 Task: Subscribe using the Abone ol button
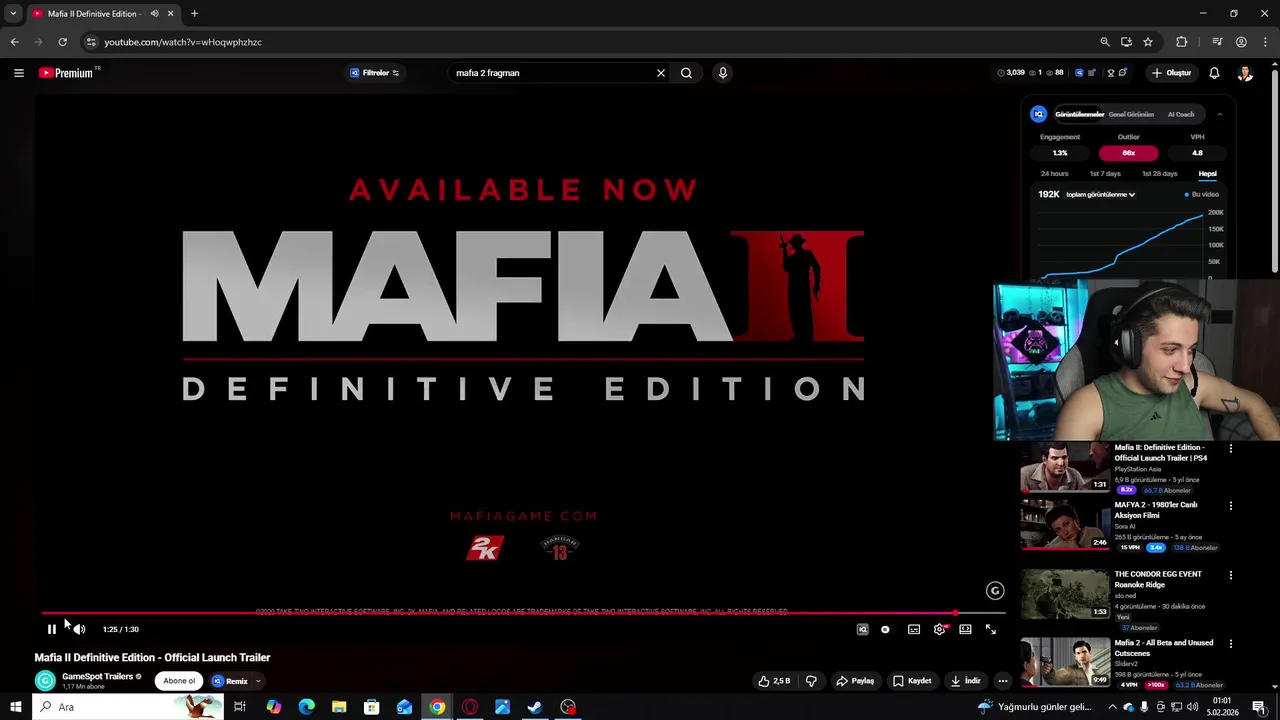pyautogui.click(x=179, y=681)
